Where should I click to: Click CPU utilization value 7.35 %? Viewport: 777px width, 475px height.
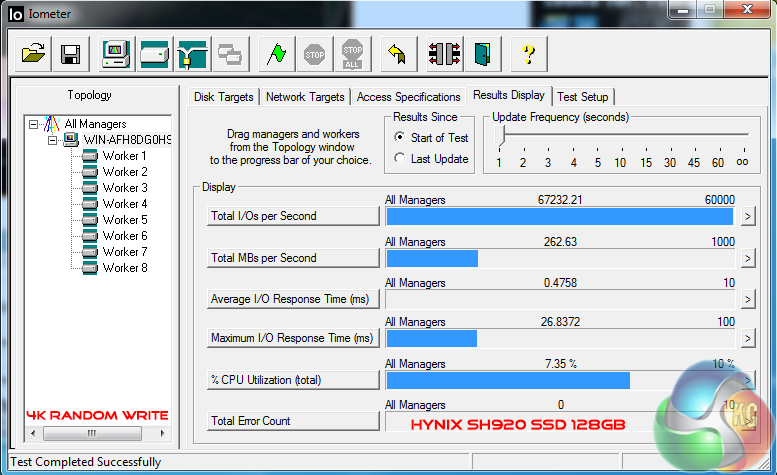tap(560, 364)
